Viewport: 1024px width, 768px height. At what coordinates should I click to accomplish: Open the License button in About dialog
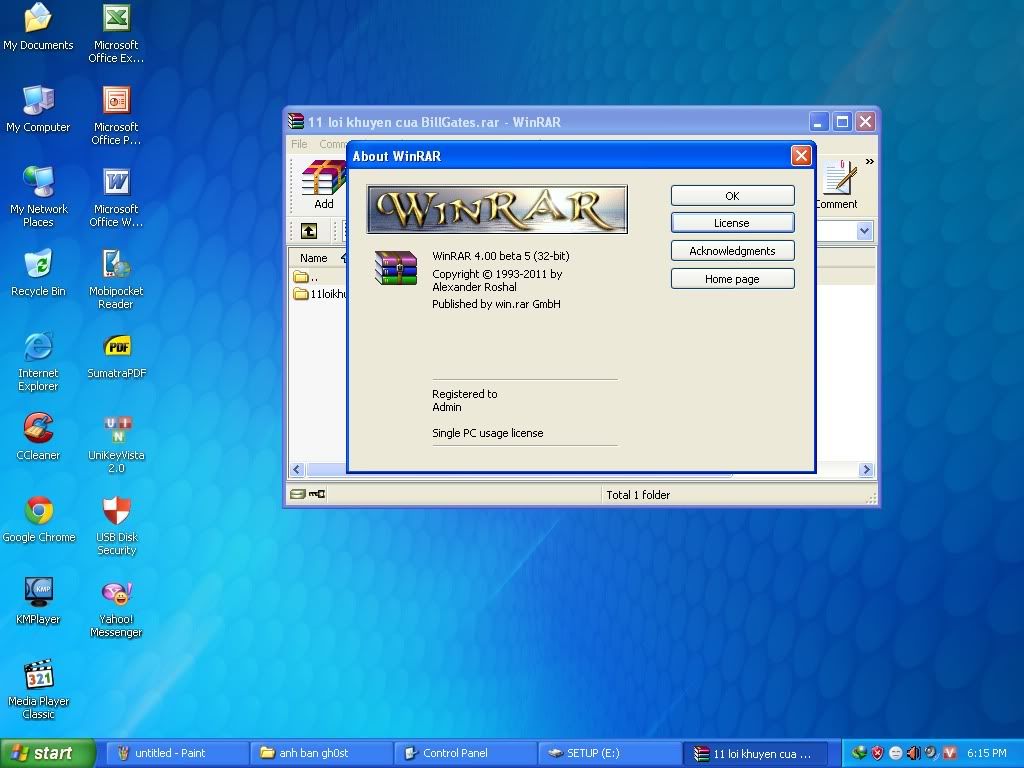point(732,223)
